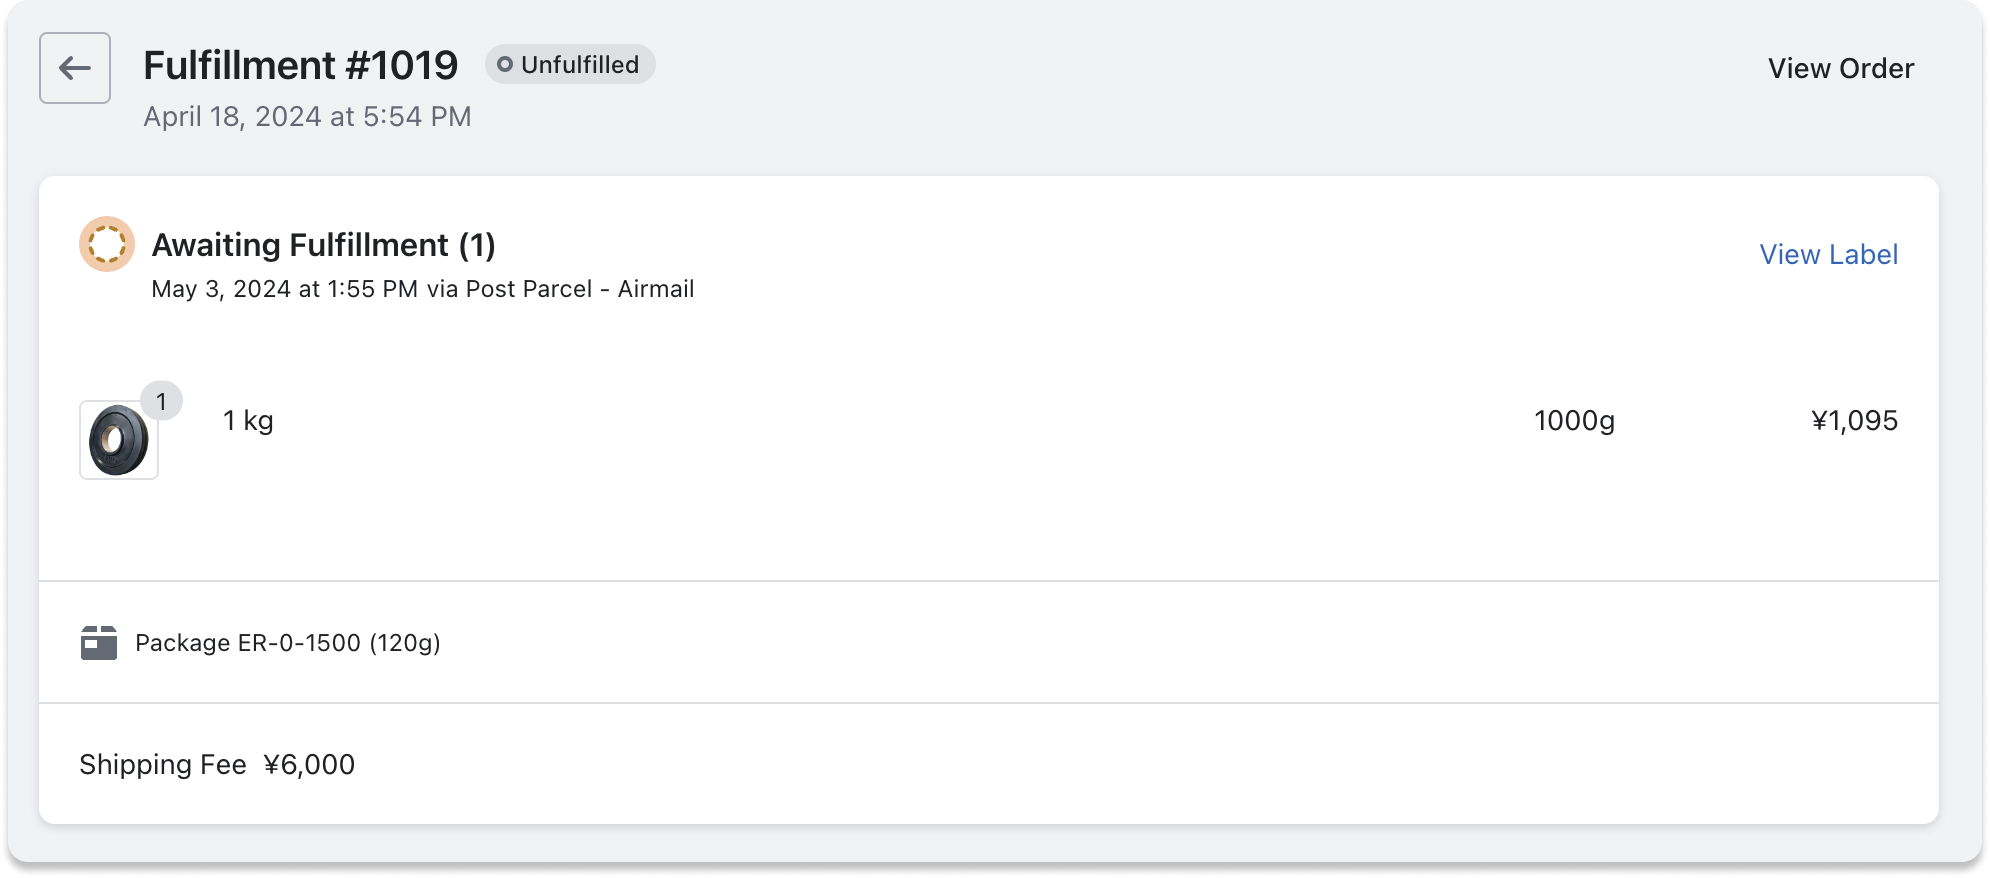
Task: Click the package box icon
Action: [99, 642]
